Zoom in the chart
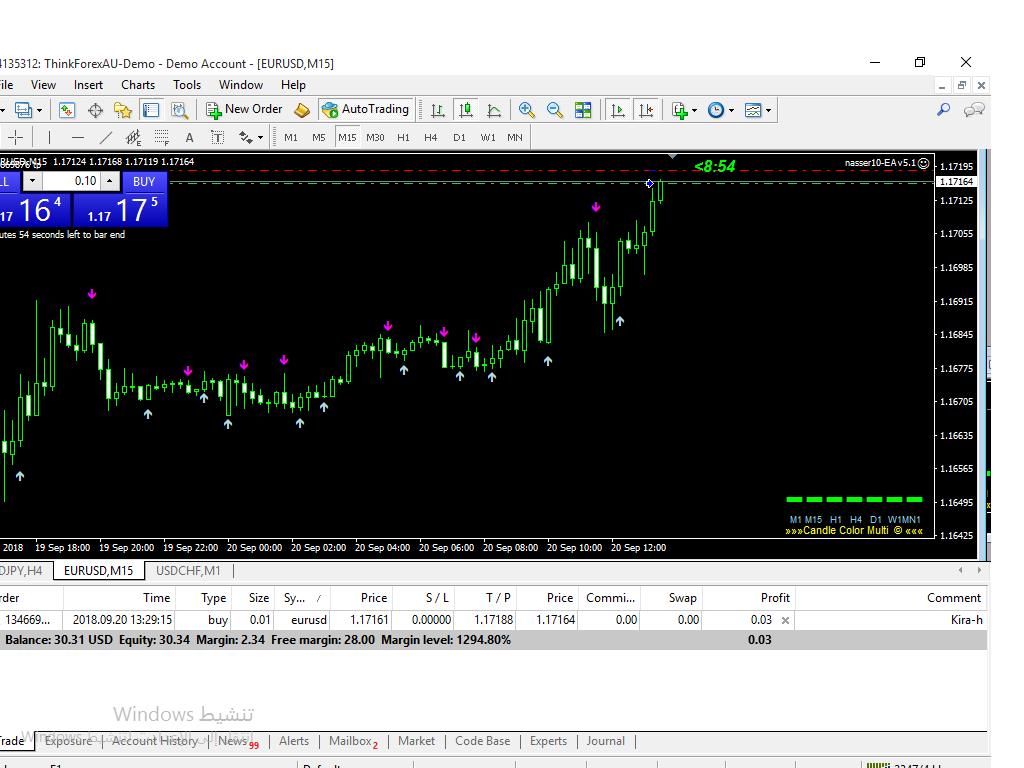This screenshot has width=1024, height=768. (526, 110)
